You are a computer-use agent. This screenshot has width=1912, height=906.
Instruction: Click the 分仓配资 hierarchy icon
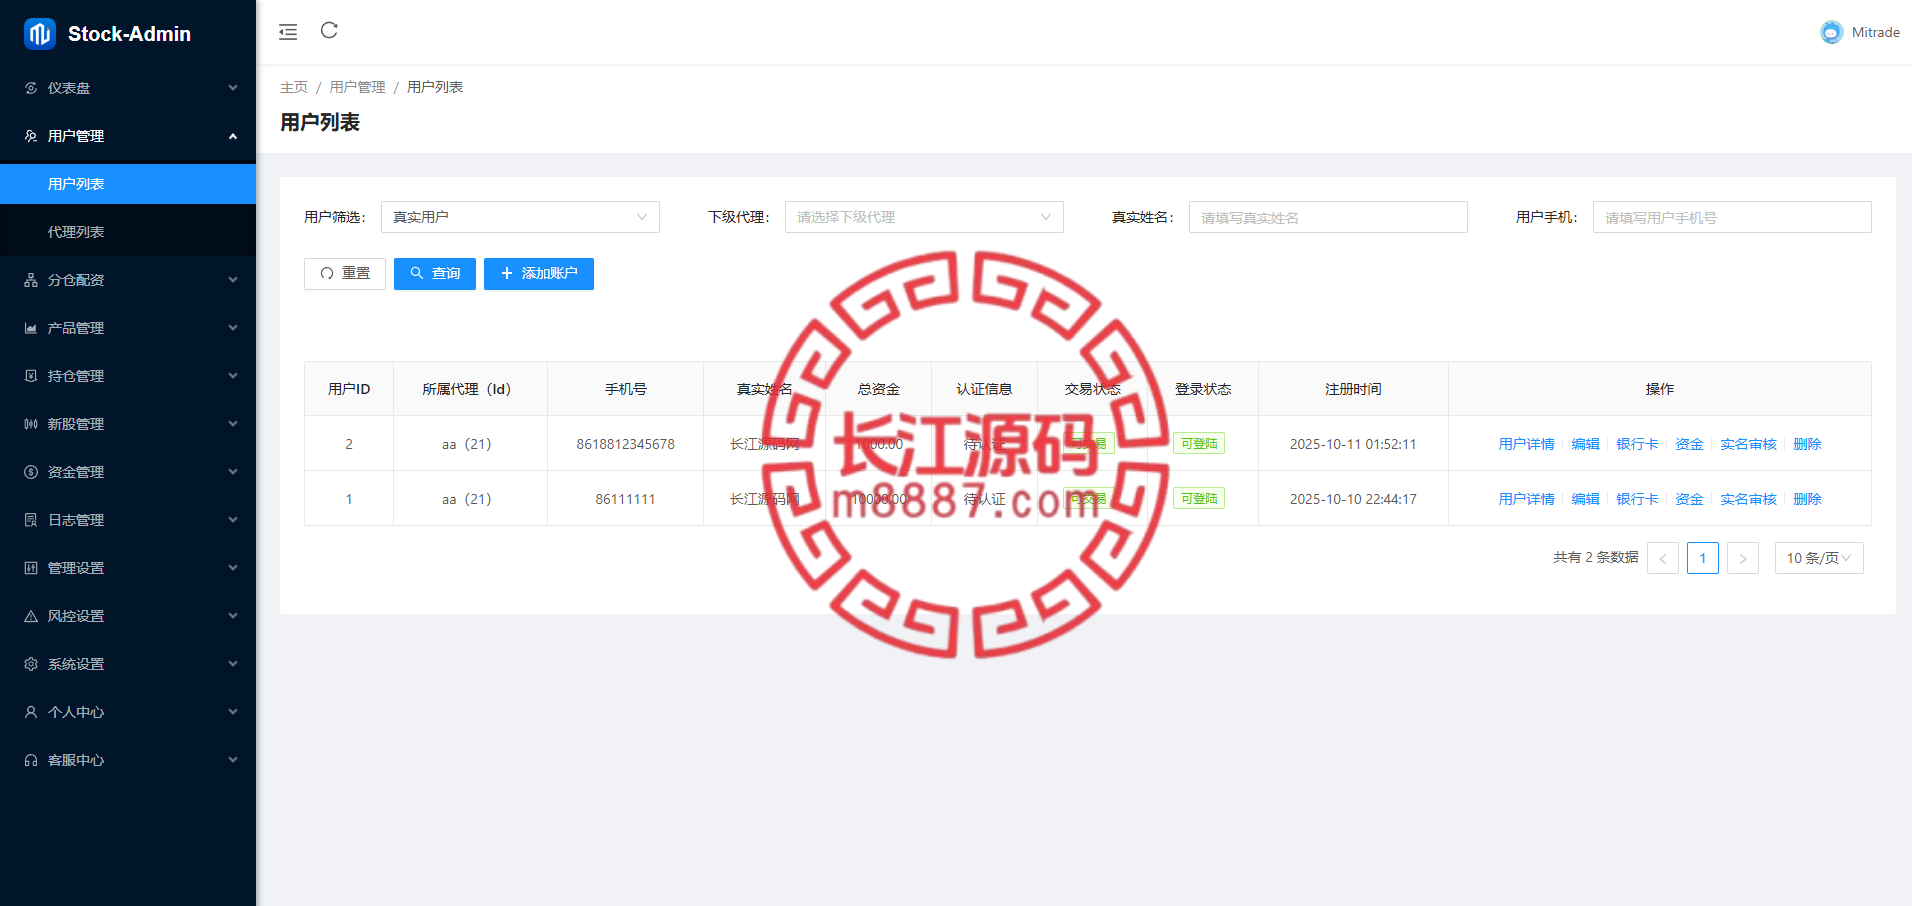pos(31,280)
